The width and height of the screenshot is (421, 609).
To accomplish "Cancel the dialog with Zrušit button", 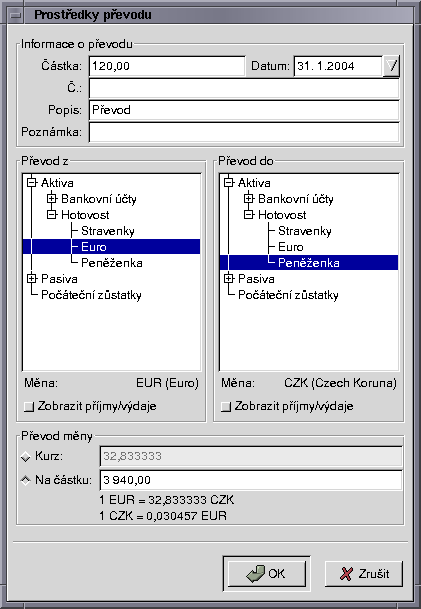I will [364, 574].
